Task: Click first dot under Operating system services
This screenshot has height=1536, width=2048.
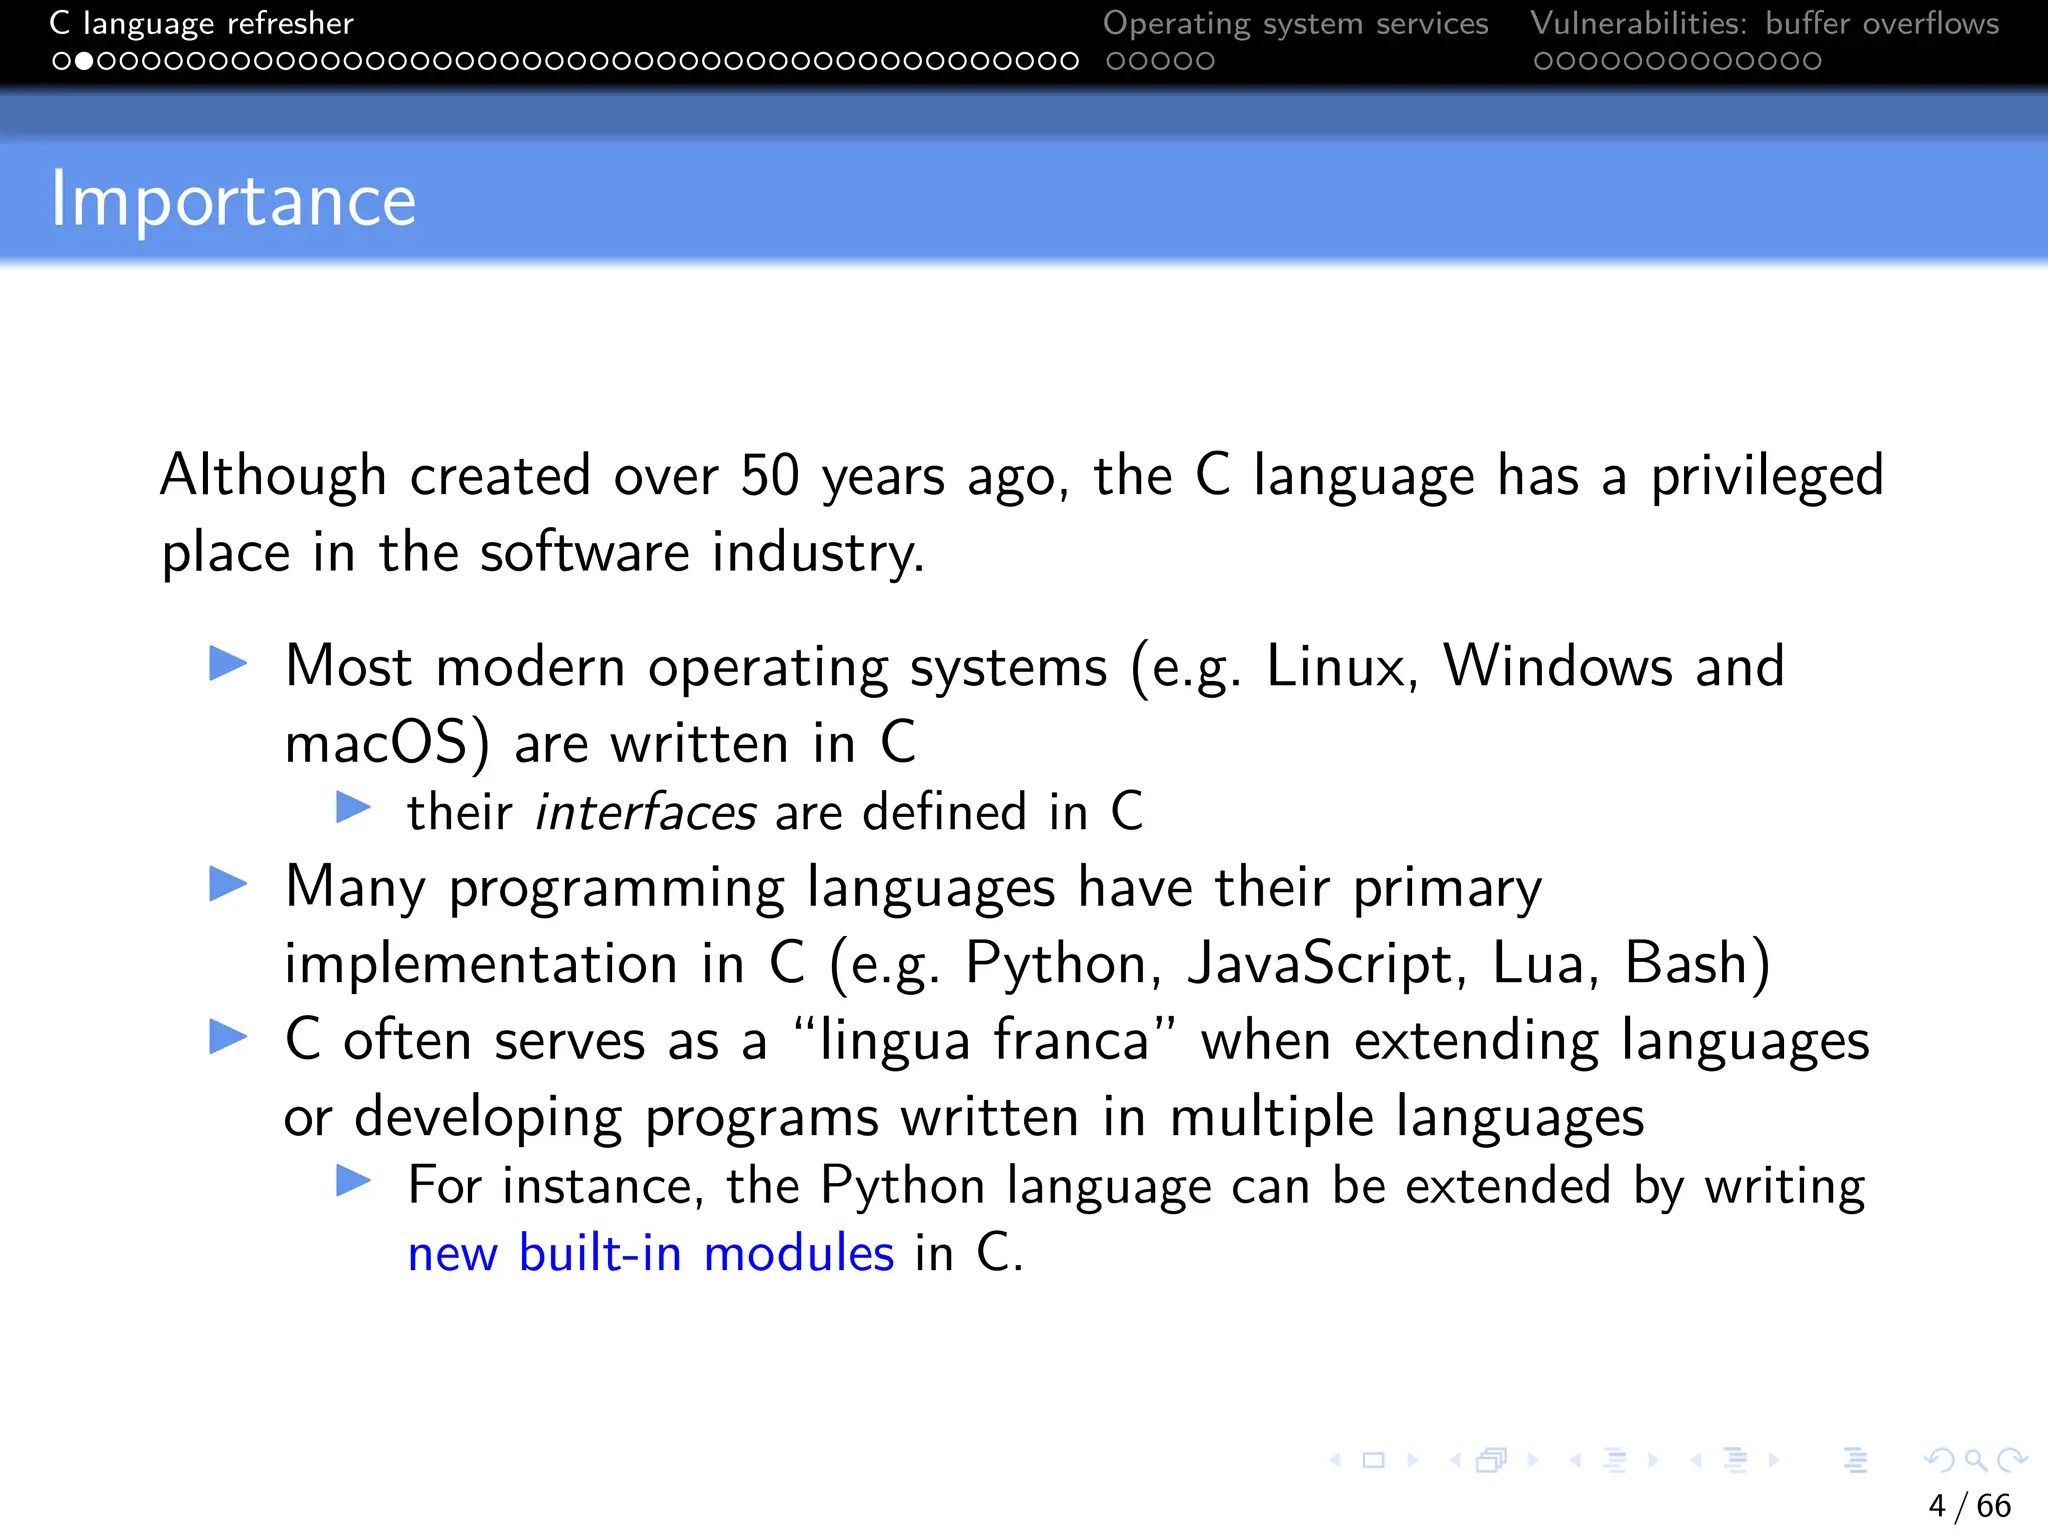Action: pos(1116,61)
